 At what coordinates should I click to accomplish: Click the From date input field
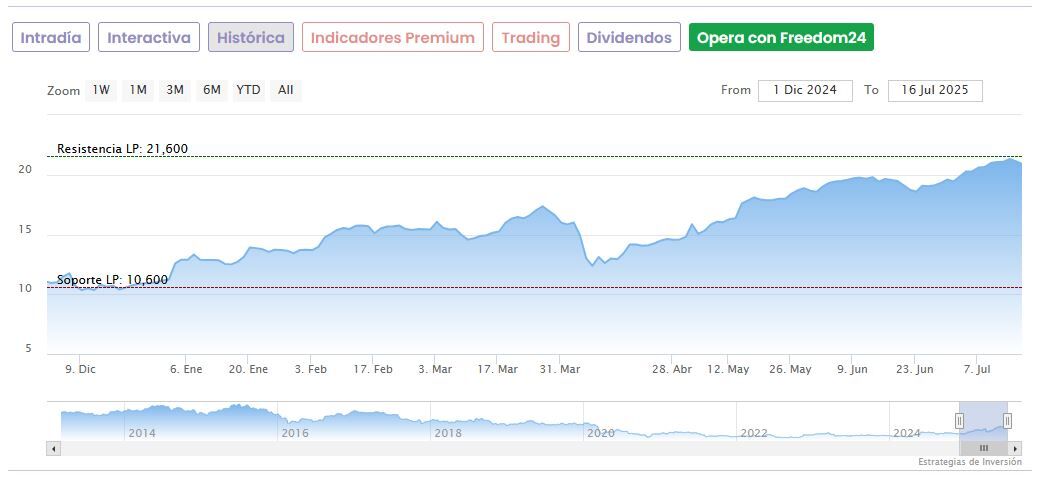click(805, 90)
